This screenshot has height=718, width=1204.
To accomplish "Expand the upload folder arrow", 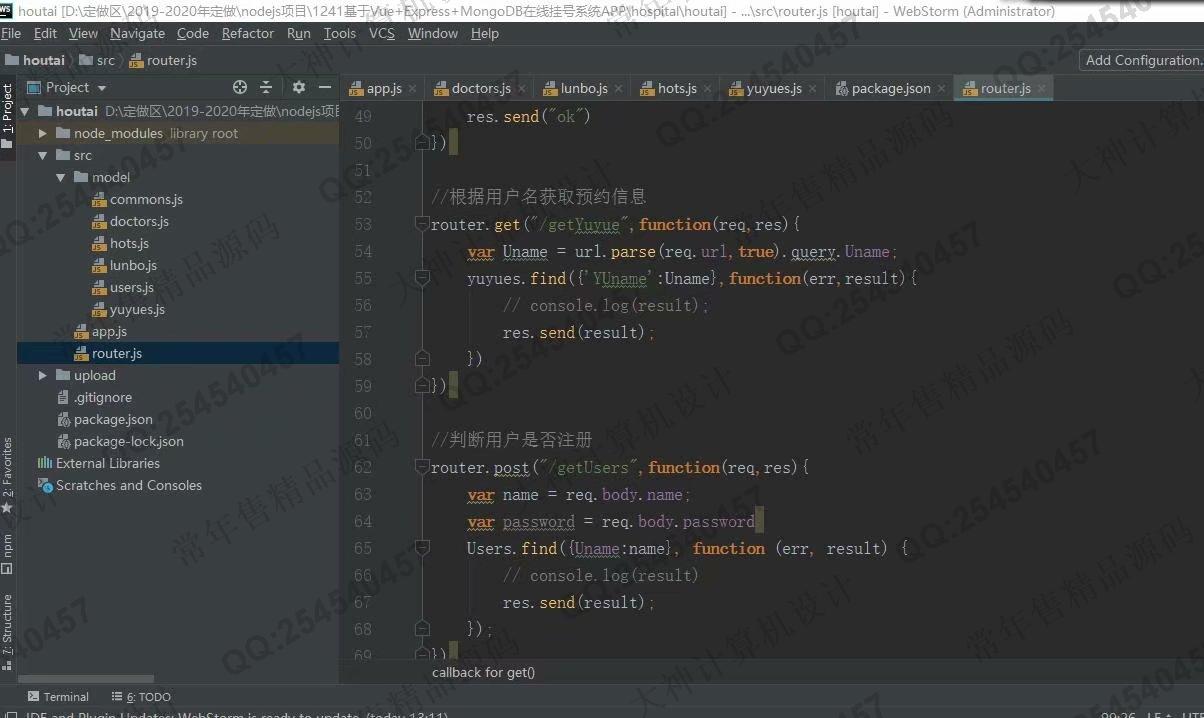I will point(43,375).
